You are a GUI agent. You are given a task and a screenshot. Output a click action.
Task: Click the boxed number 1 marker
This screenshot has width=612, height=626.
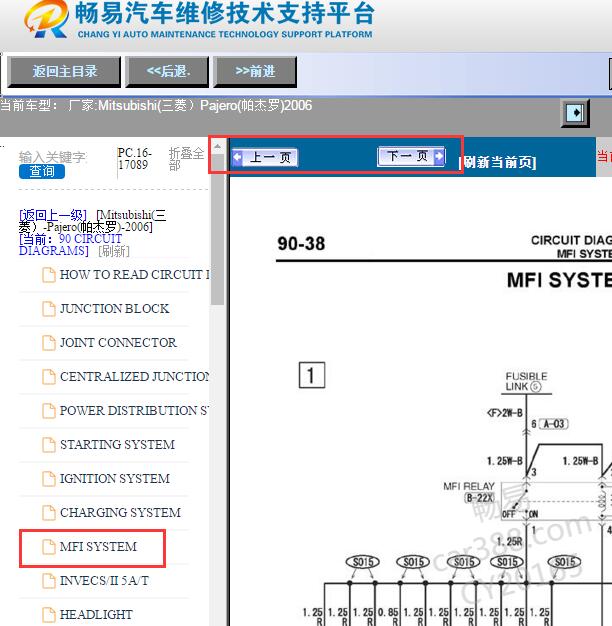tap(312, 375)
